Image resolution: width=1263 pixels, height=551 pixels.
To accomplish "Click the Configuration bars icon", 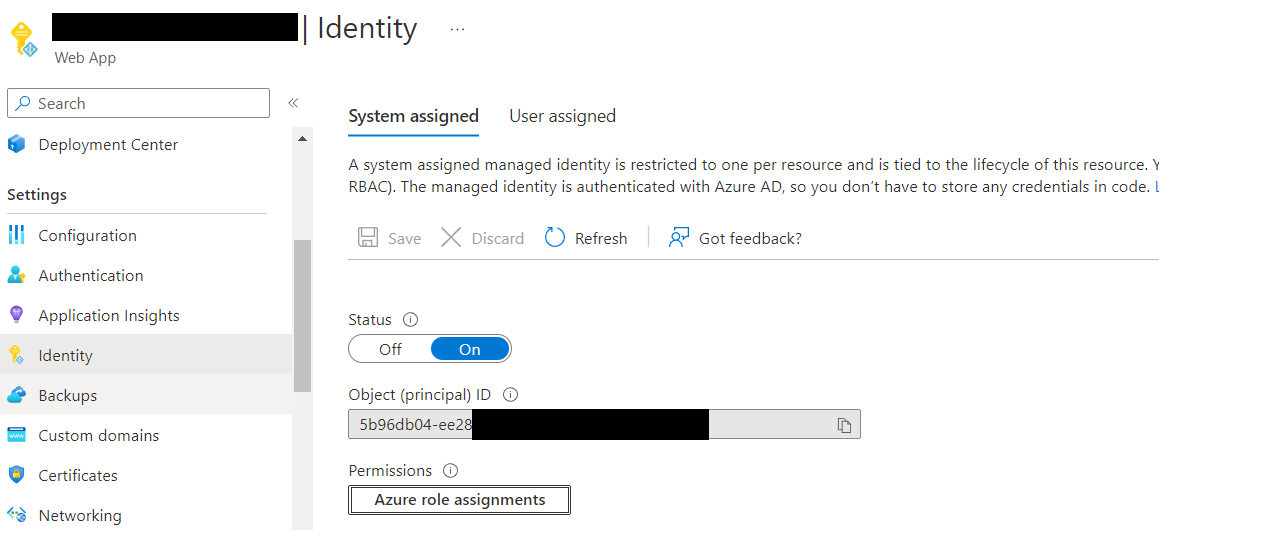I will [x=16, y=235].
